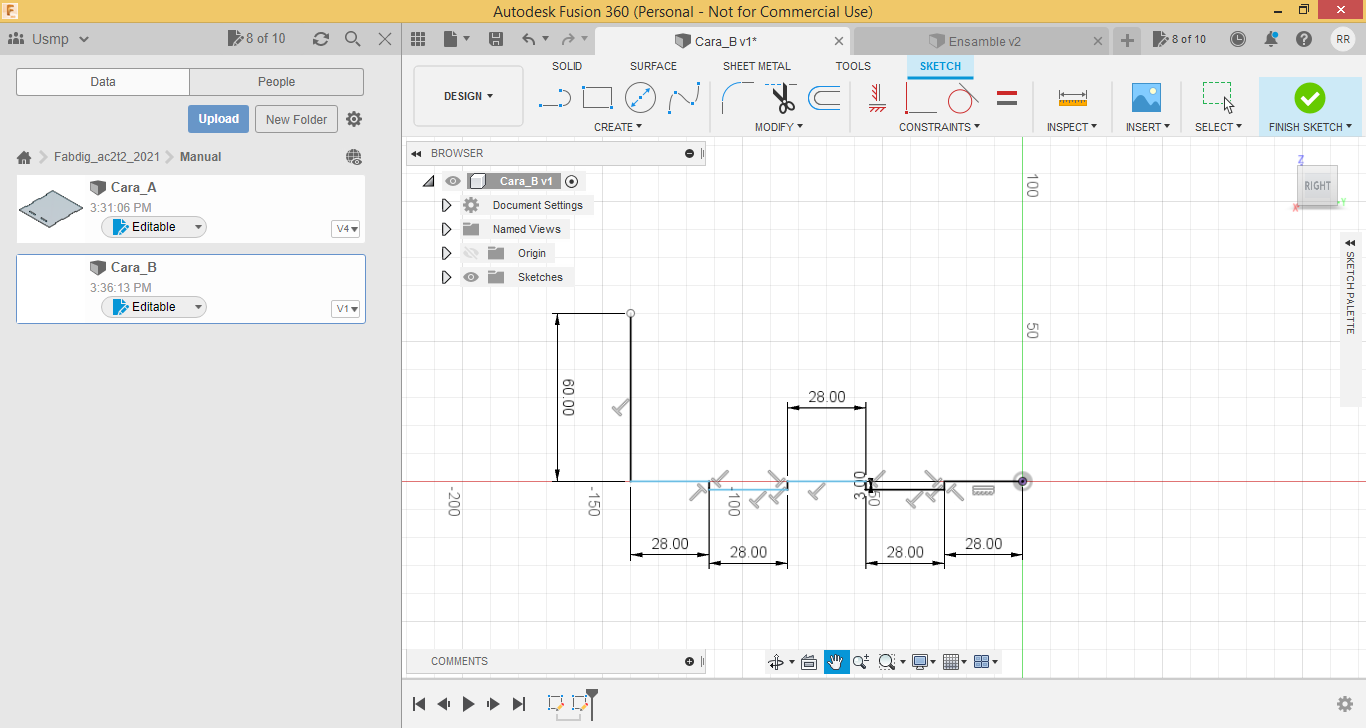Collapse the Cara_B v1 root node
This screenshot has width=1366, height=728.
[429, 181]
